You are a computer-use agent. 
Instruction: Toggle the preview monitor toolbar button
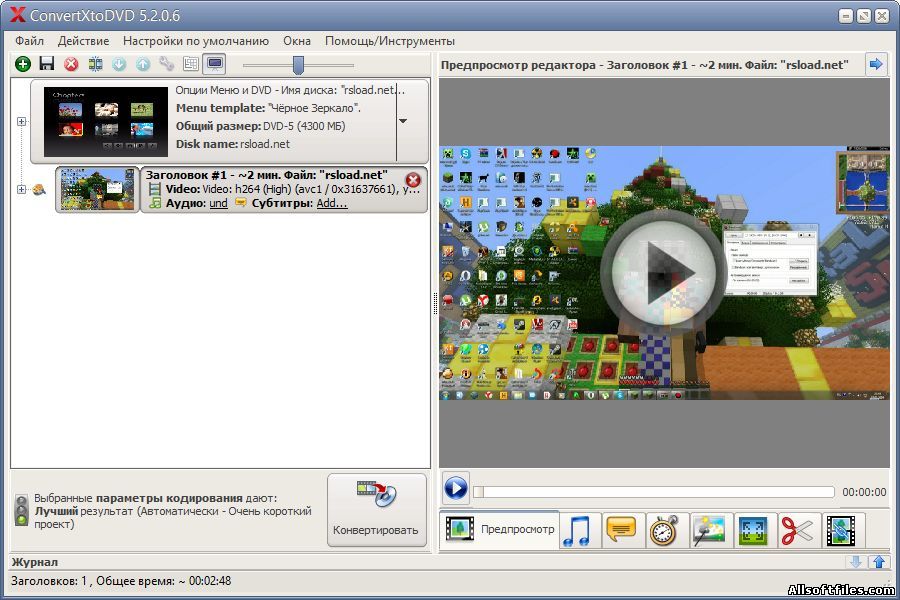(x=215, y=64)
